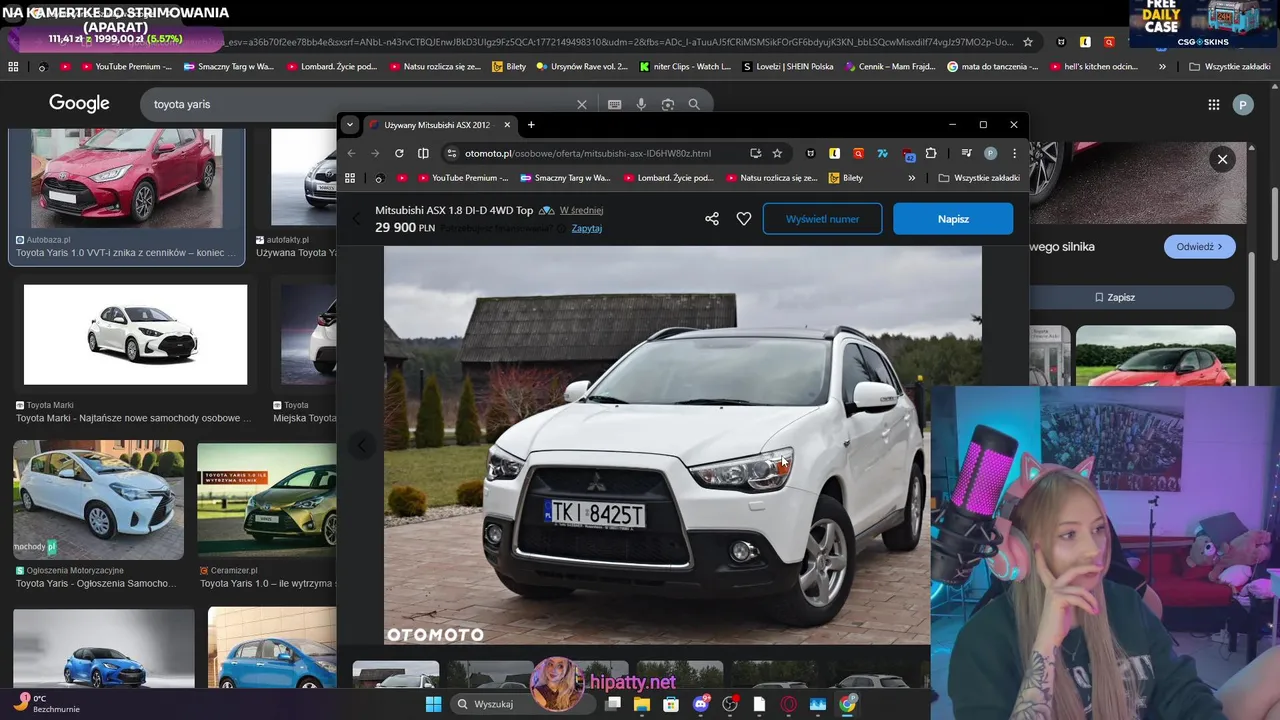Select the Używany Mitsubishi ASX 2012 tab

click(x=438, y=125)
